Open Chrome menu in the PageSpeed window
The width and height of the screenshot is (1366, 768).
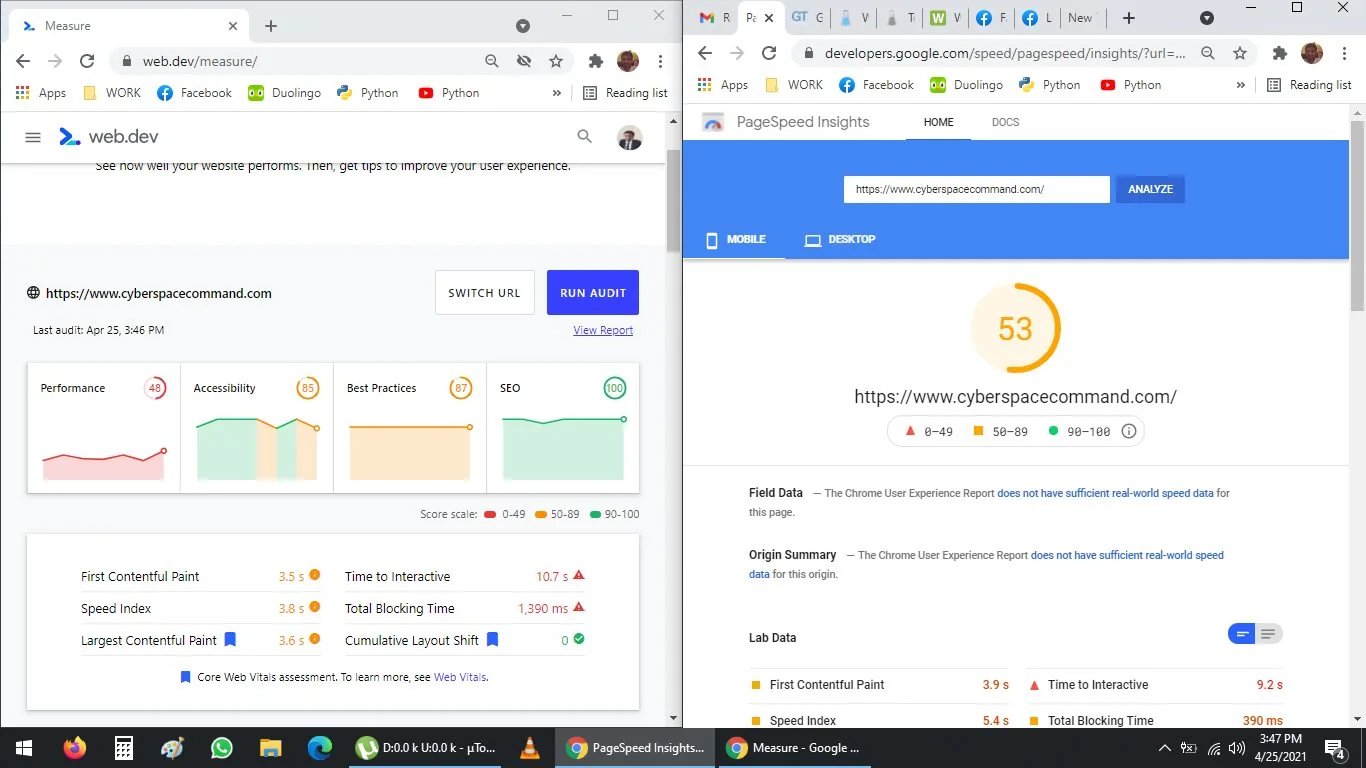1344,53
